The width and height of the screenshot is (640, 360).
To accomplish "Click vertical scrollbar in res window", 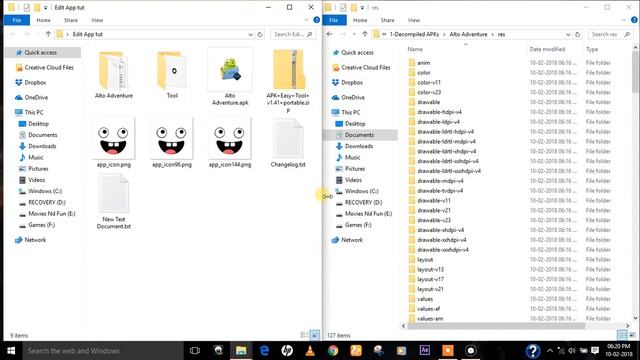I will tap(636, 71).
